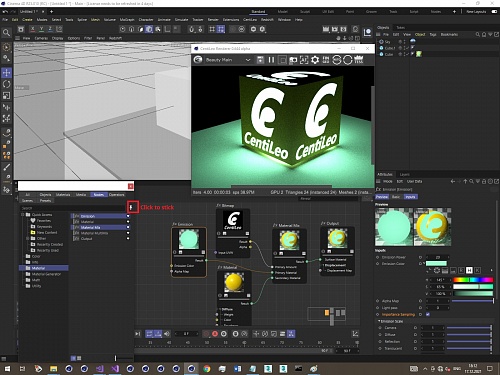Toggle Y axis lock
This screenshot has height=375, width=500.
point(41,29)
